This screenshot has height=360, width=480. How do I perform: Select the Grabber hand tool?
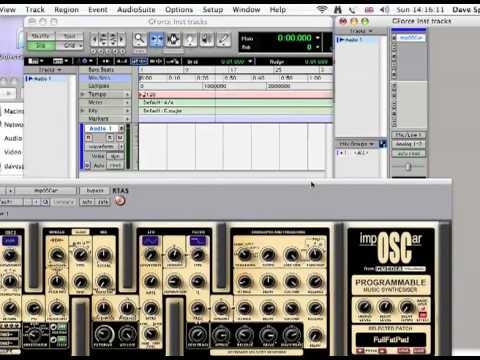coord(190,39)
